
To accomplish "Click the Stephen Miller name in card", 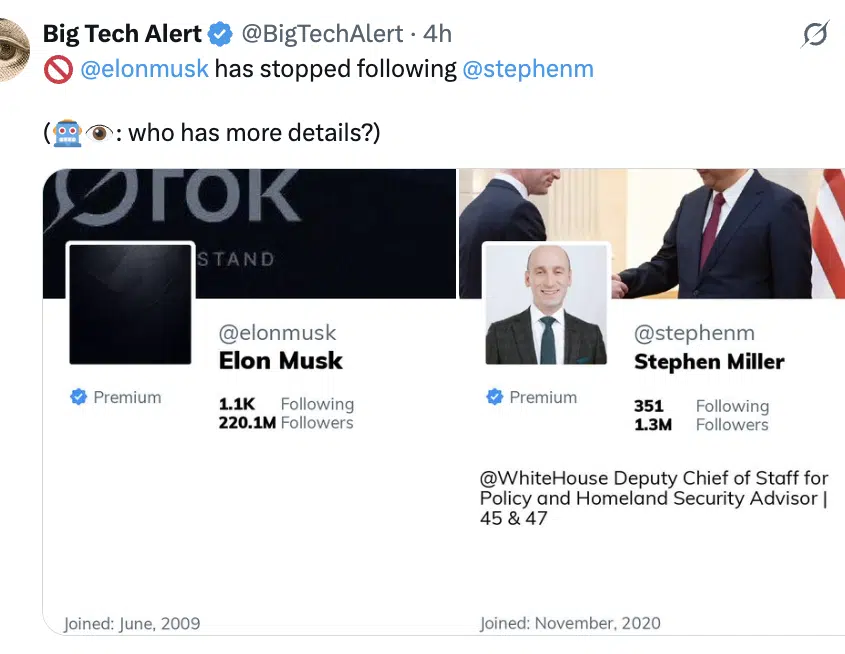I will pyautogui.click(x=709, y=361).
